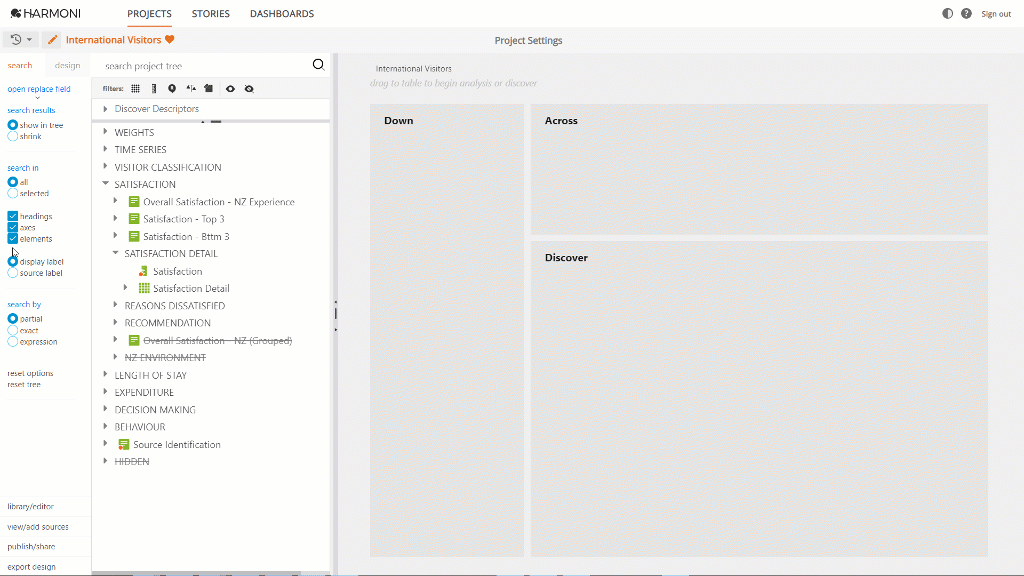This screenshot has width=1024, height=576.
Task: Select 'selected' under search in
Action: [12, 193]
